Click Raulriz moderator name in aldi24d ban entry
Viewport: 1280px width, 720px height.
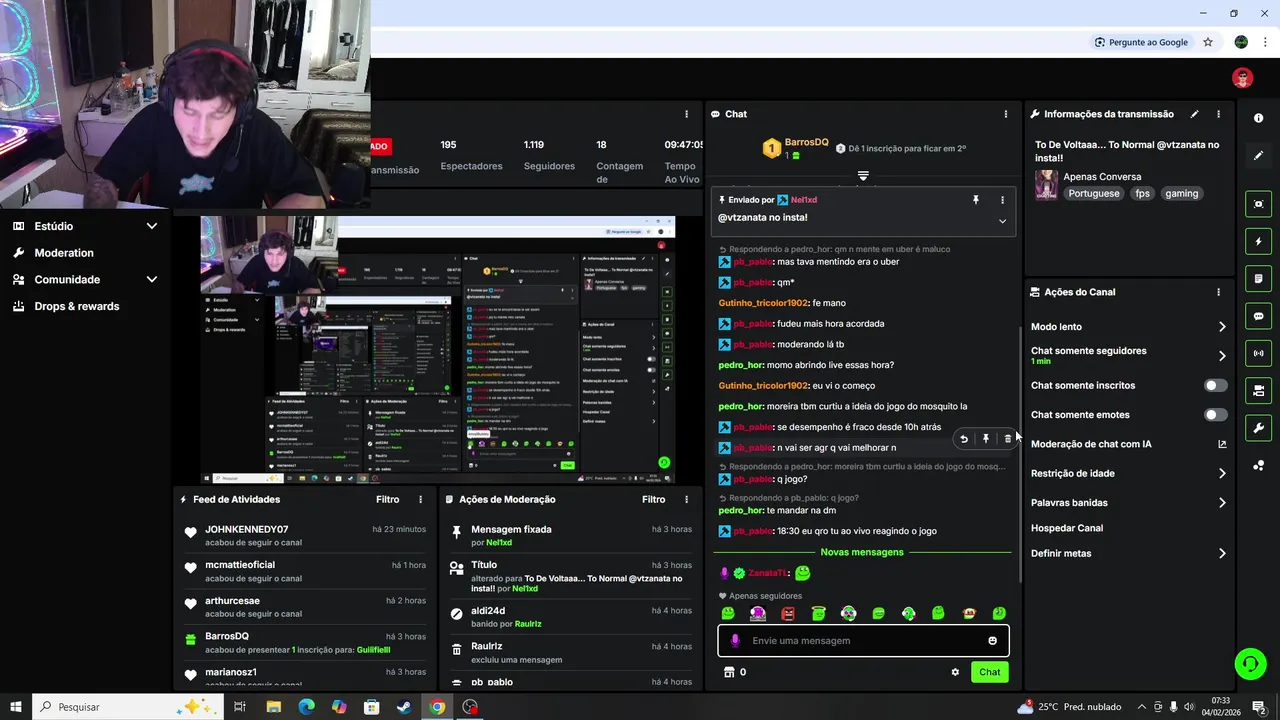coord(528,624)
